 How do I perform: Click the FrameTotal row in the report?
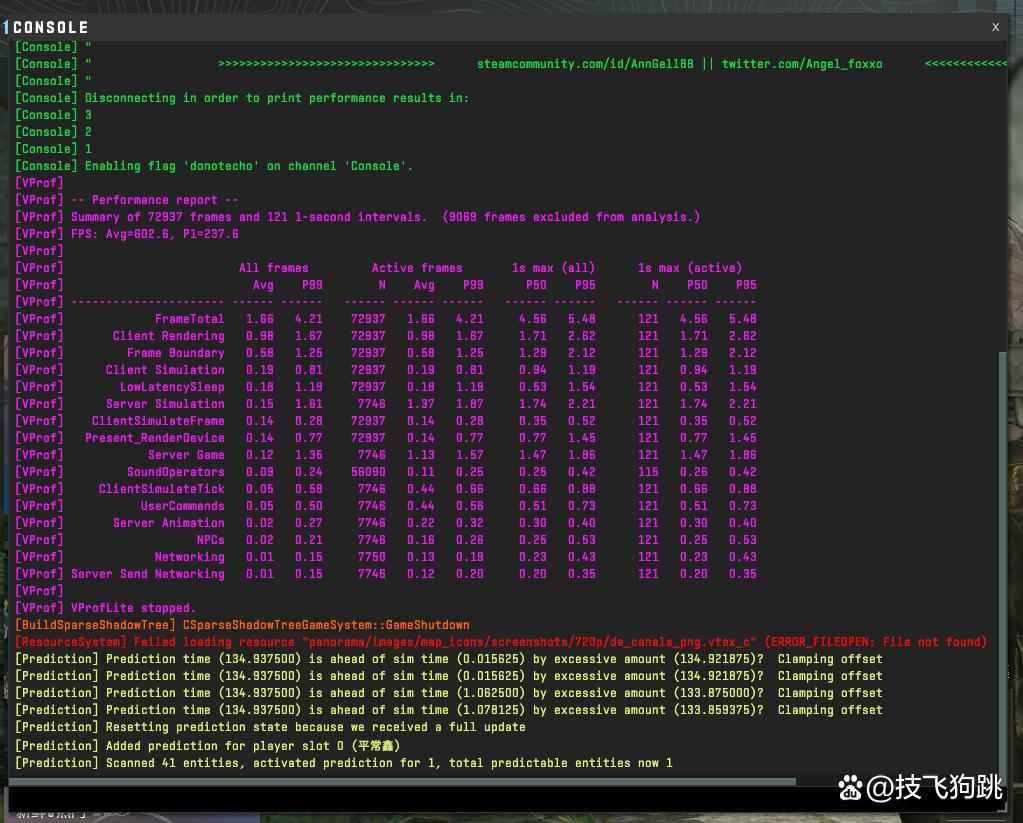click(189, 319)
